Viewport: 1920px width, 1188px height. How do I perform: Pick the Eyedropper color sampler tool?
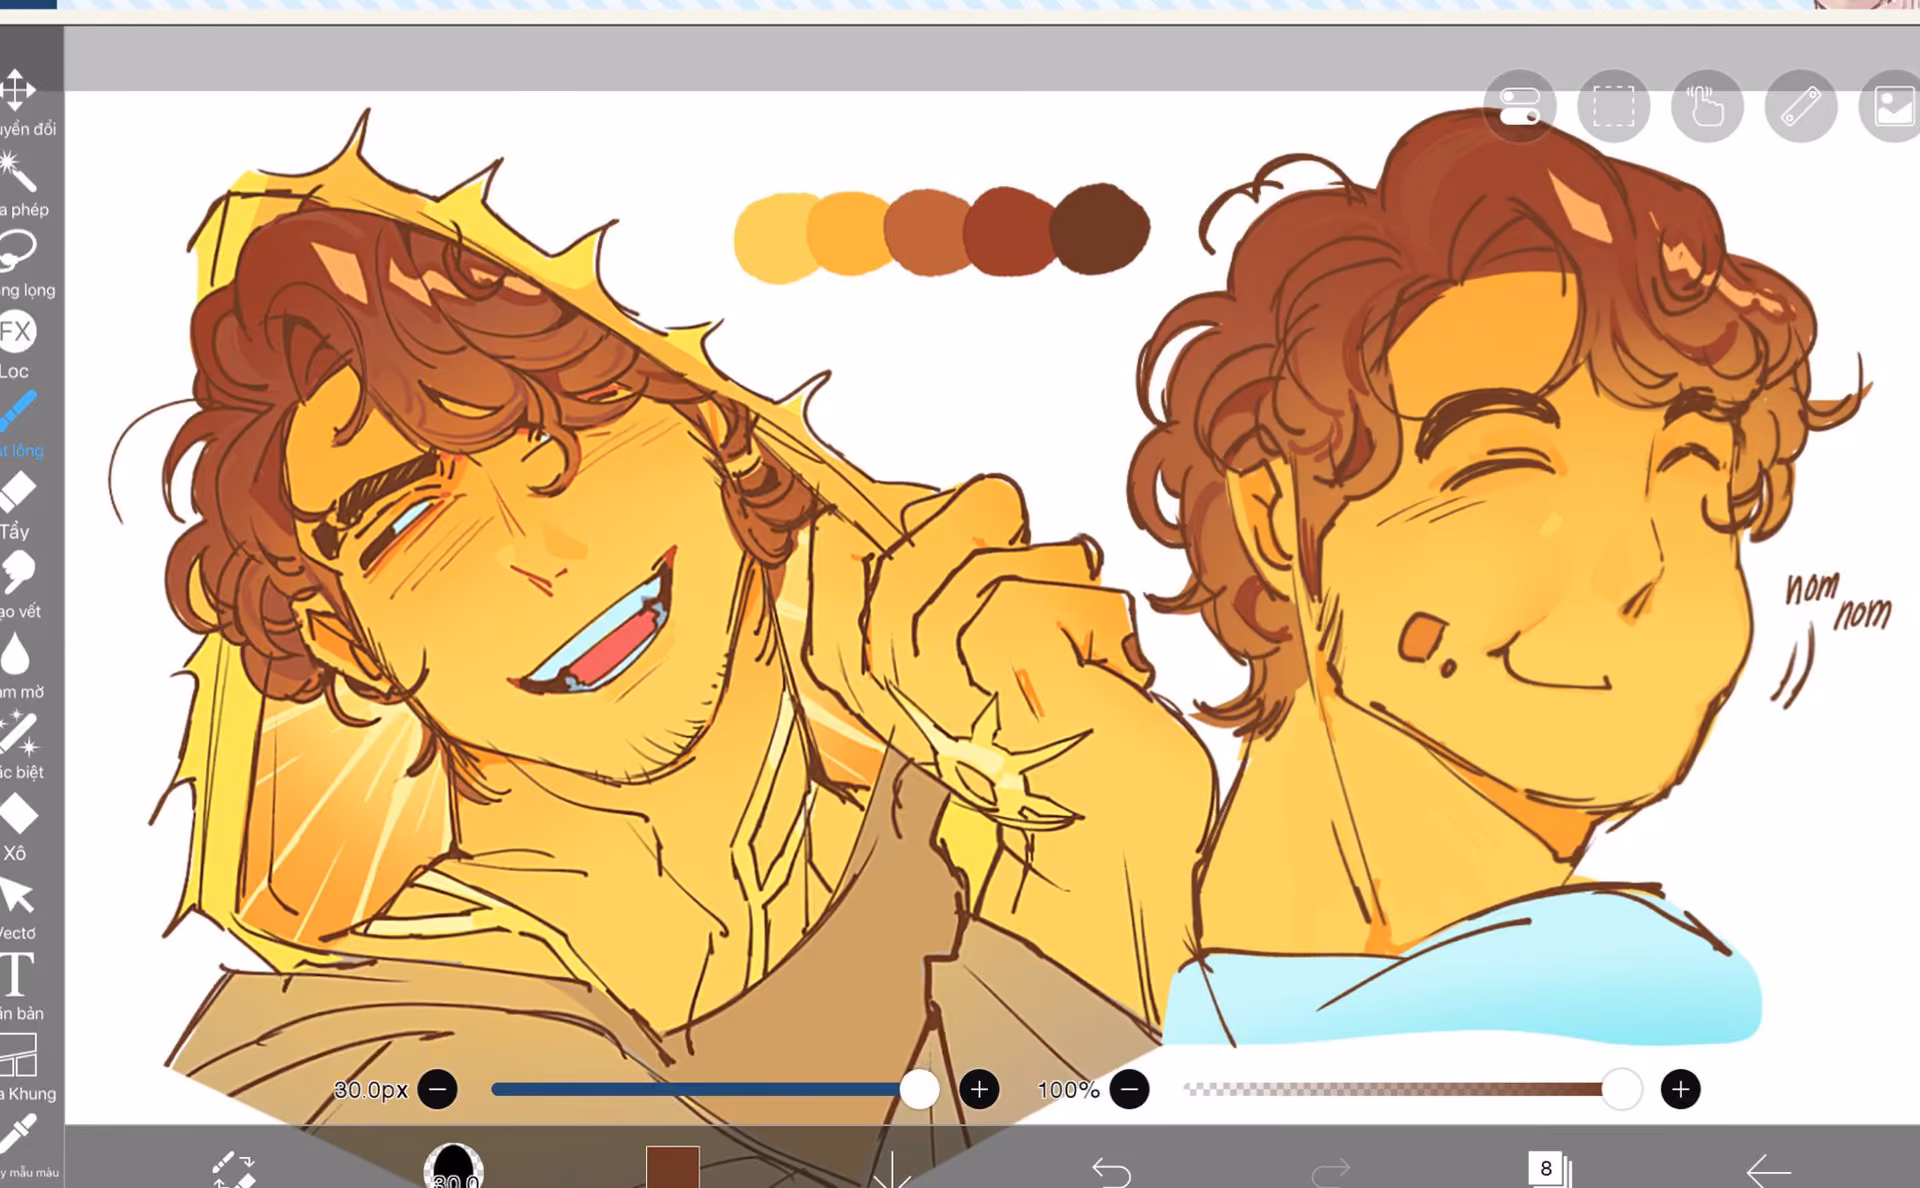pos(17,1136)
